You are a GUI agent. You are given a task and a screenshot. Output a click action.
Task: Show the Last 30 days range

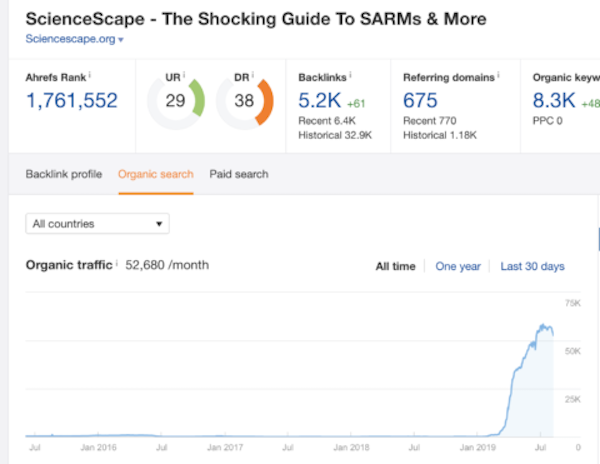tap(532, 266)
